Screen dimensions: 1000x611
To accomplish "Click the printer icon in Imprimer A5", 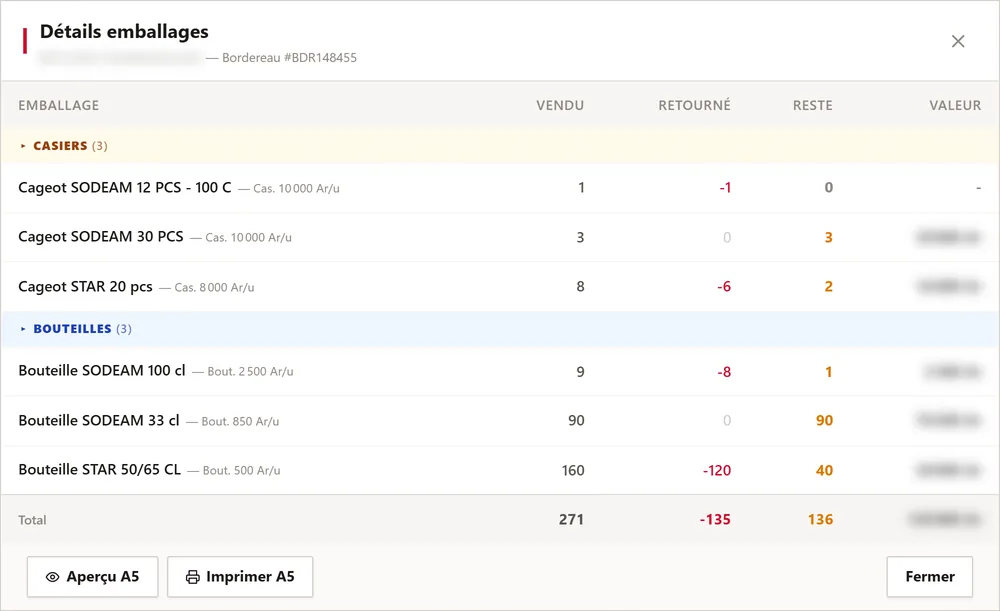I will tap(193, 577).
